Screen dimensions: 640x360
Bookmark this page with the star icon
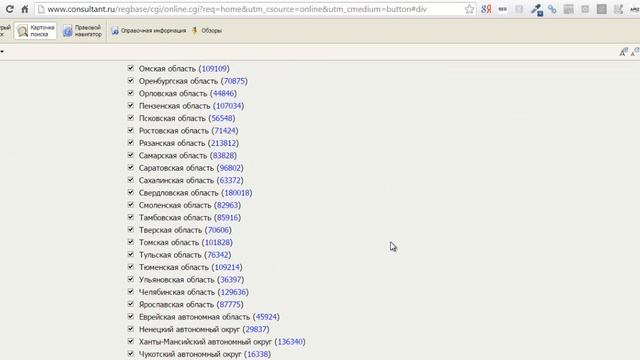click(469, 9)
